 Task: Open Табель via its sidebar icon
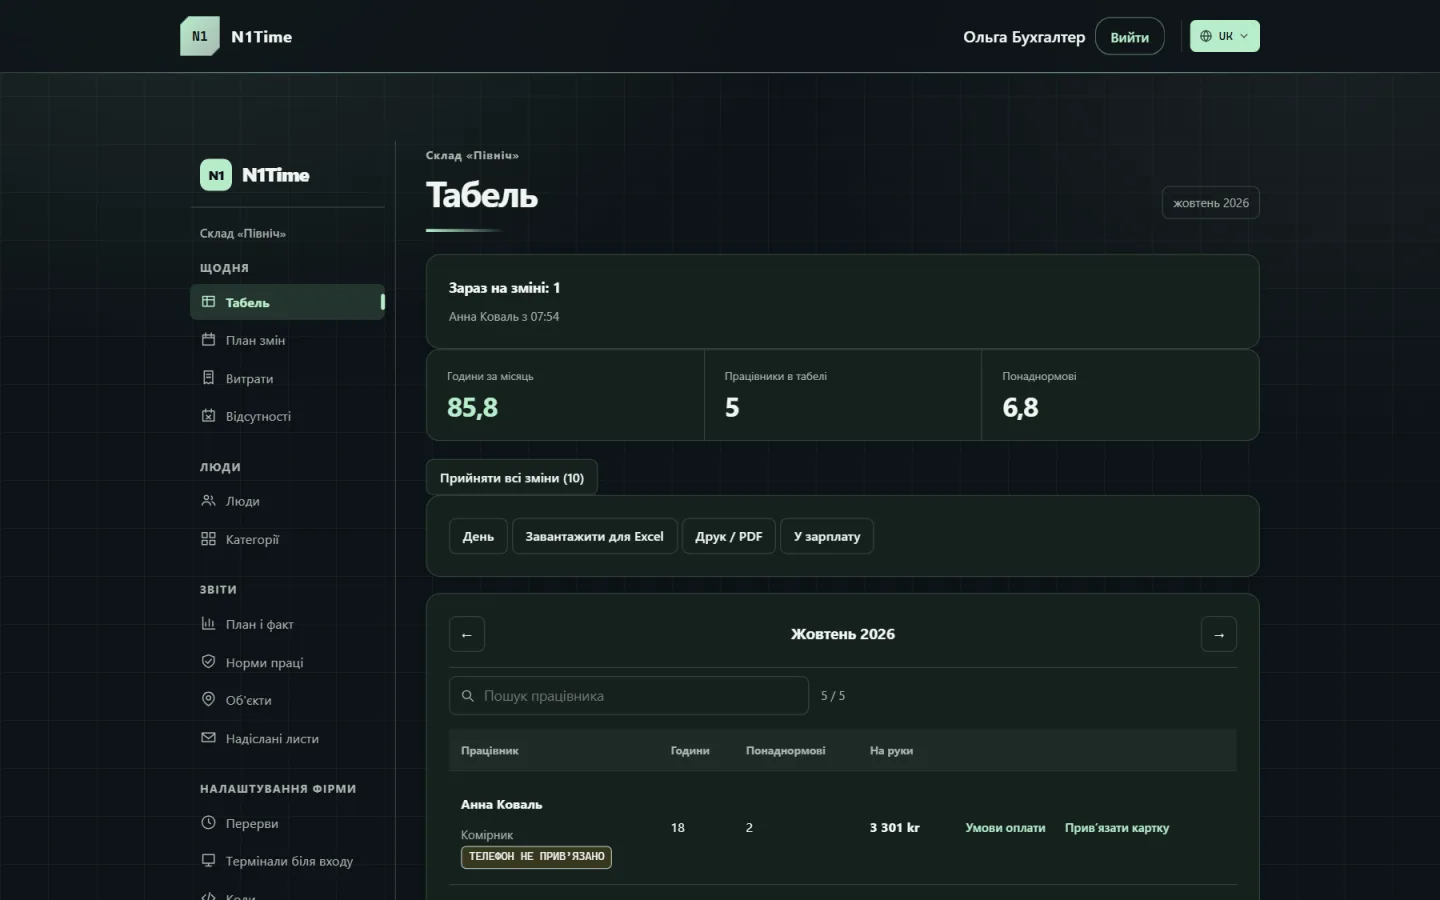click(x=208, y=302)
